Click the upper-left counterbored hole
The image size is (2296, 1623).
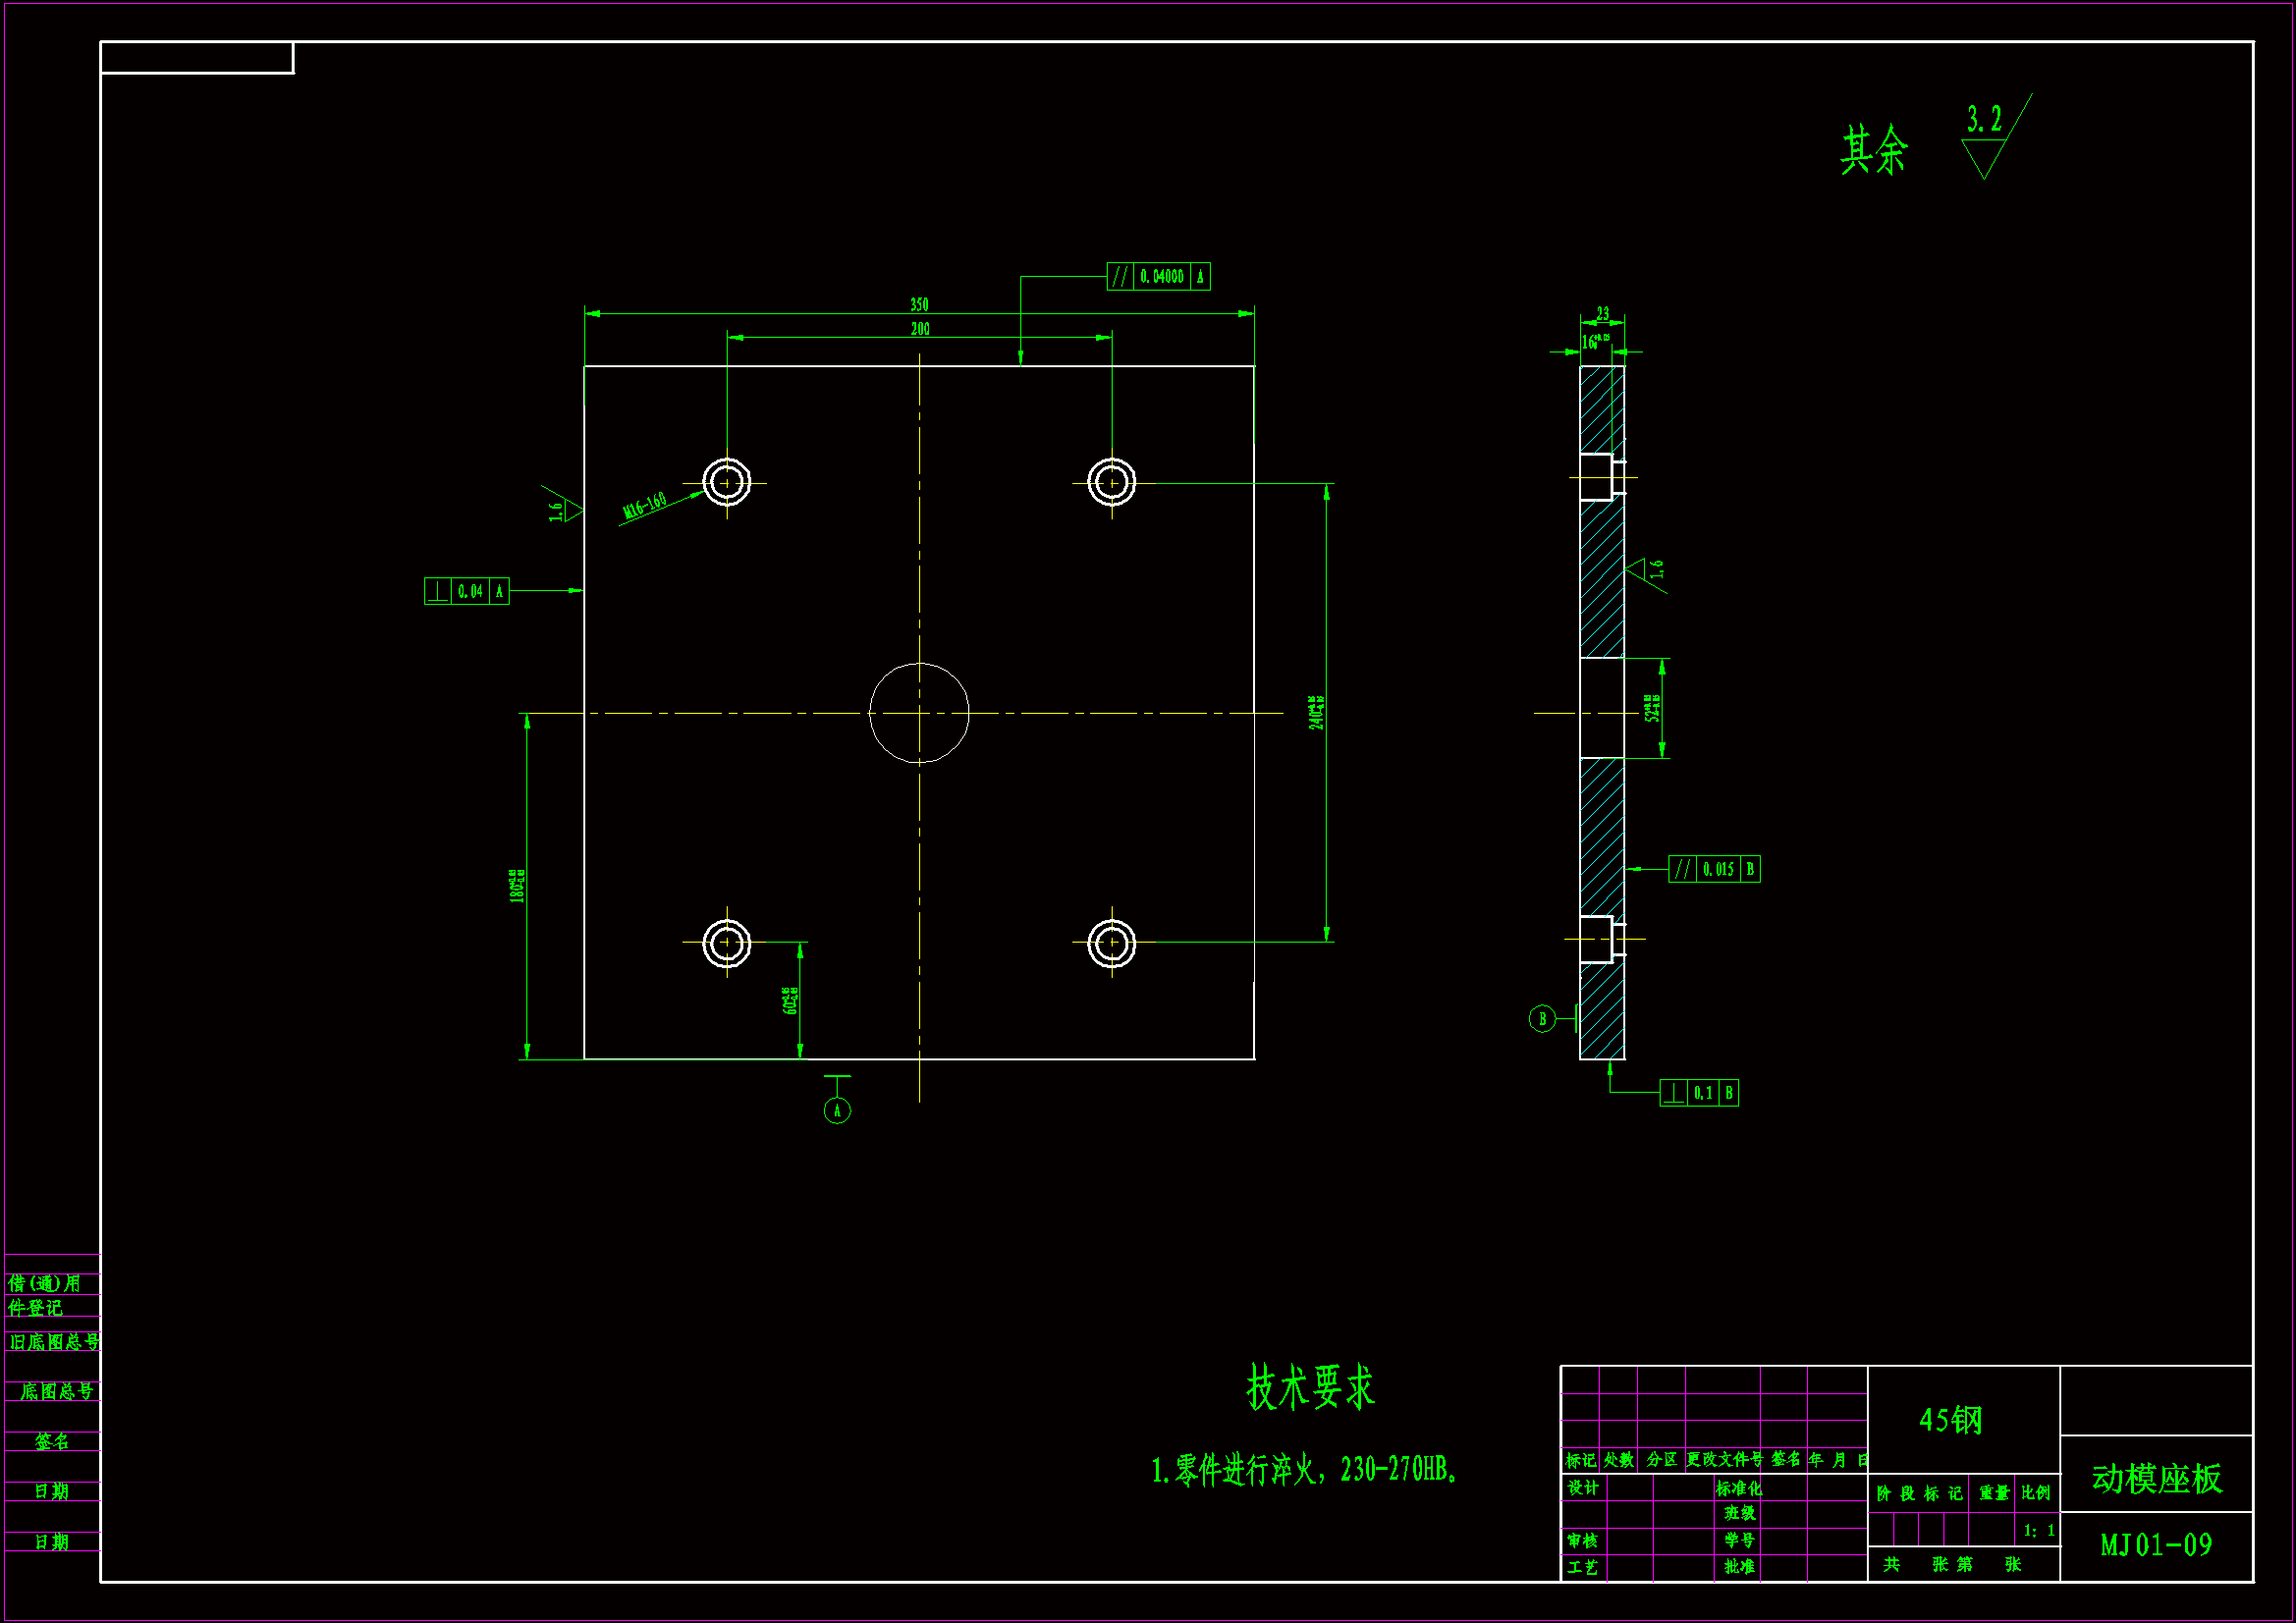coord(727,482)
